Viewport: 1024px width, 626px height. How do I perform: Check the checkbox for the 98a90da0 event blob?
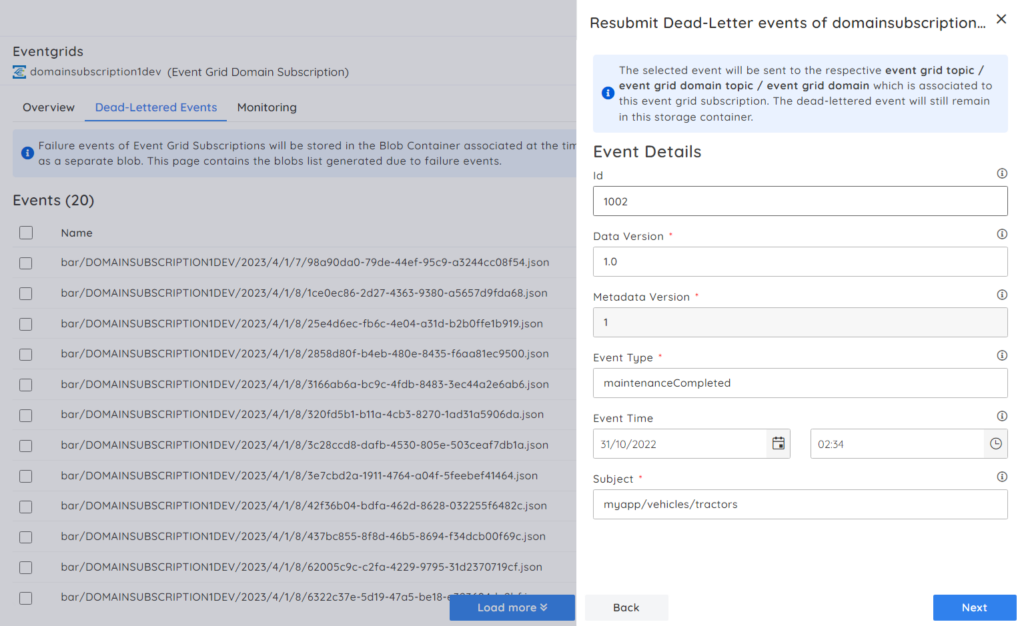pos(25,262)
